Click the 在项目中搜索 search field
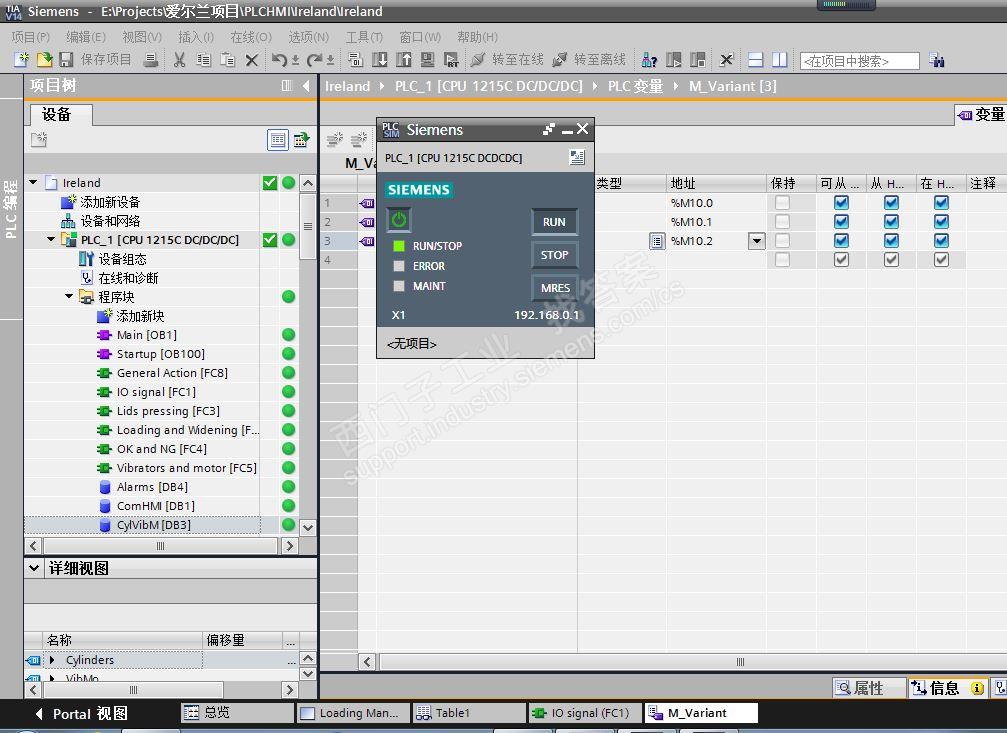This screenshot has width=1007, height=733. (x=859, y=61)
